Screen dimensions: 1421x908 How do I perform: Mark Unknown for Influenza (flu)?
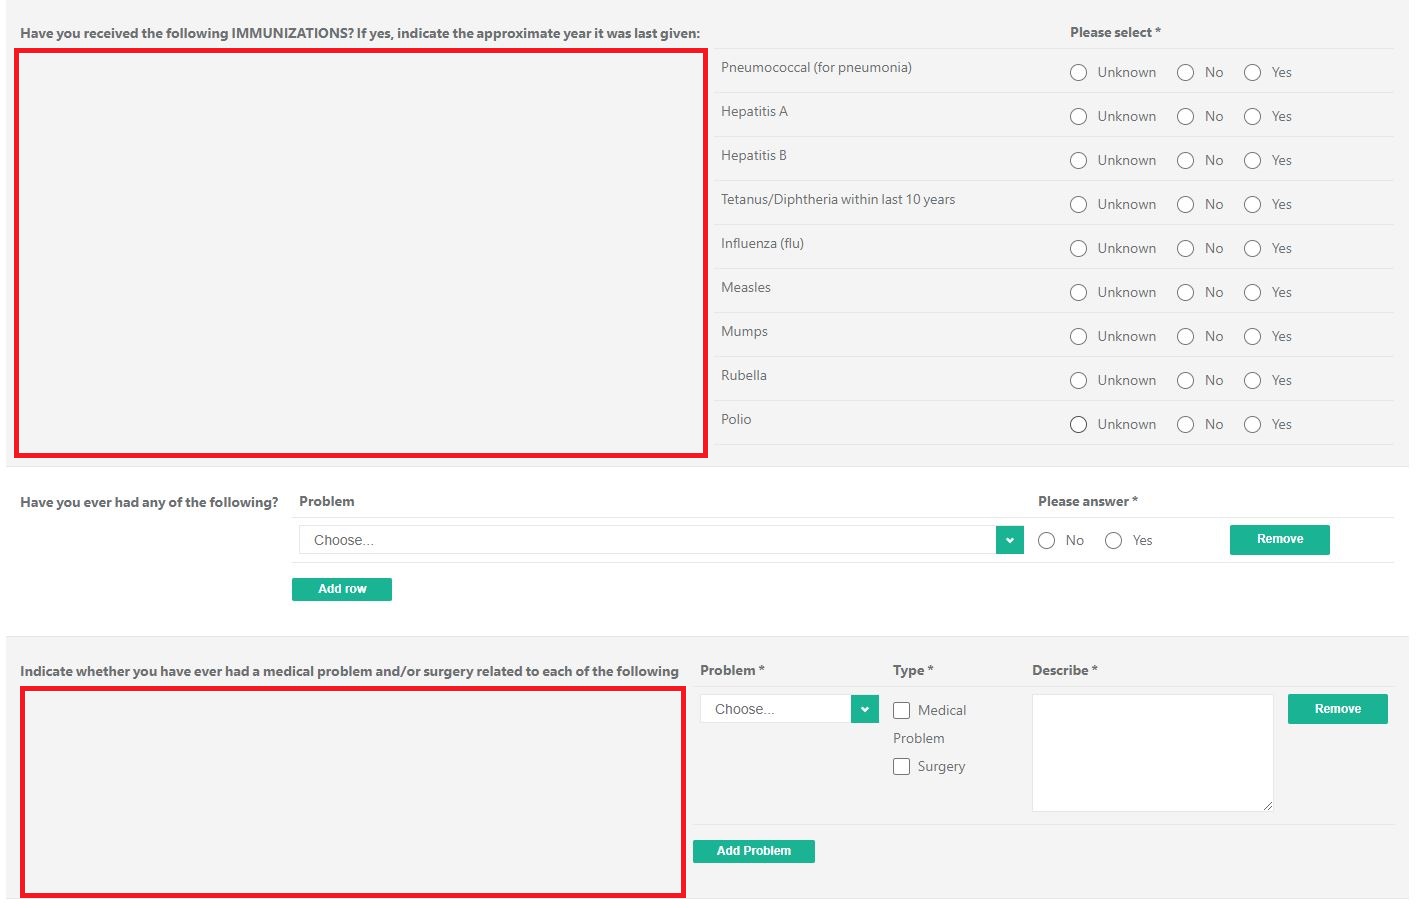point(1078,248)
